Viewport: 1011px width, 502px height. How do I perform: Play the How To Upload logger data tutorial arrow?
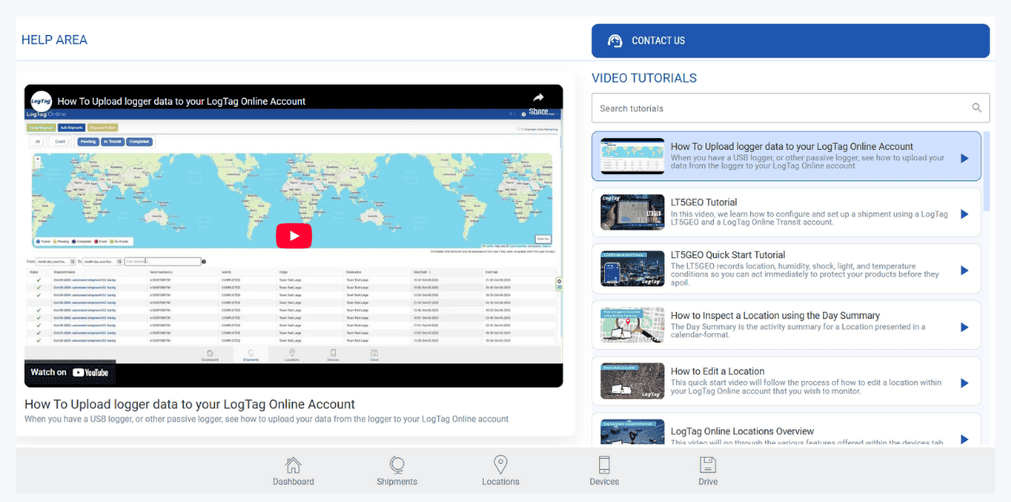pyautogui.click(x=965, y=158)
